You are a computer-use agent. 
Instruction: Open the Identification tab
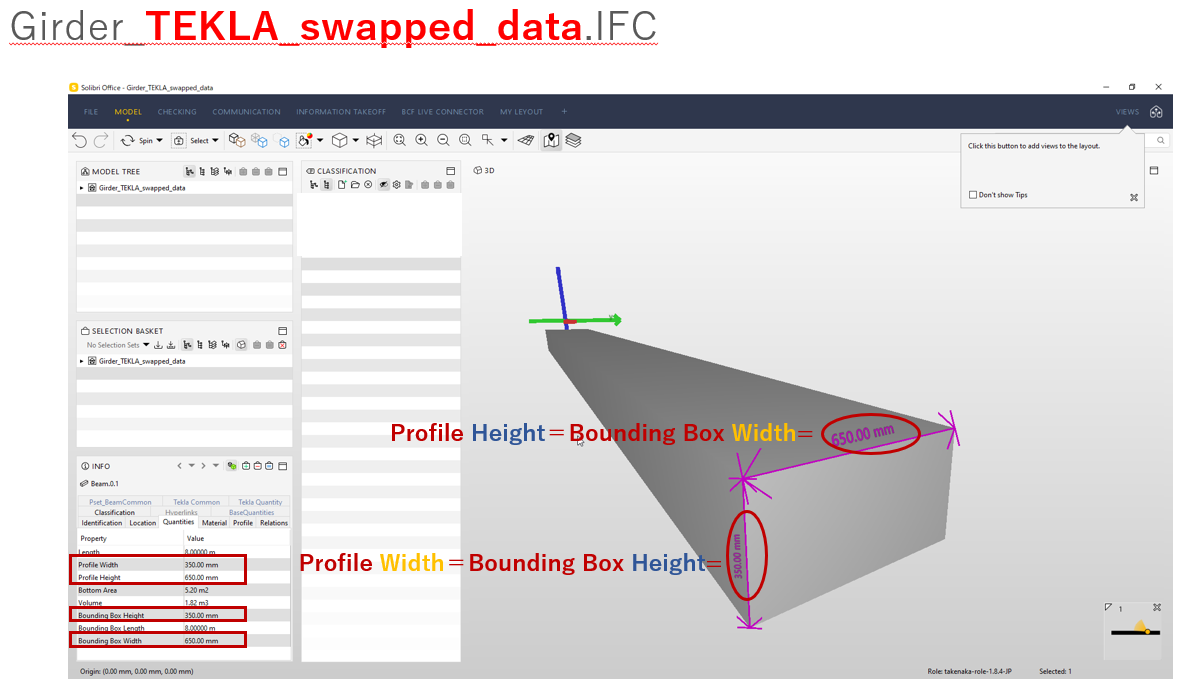click(101, 522)
